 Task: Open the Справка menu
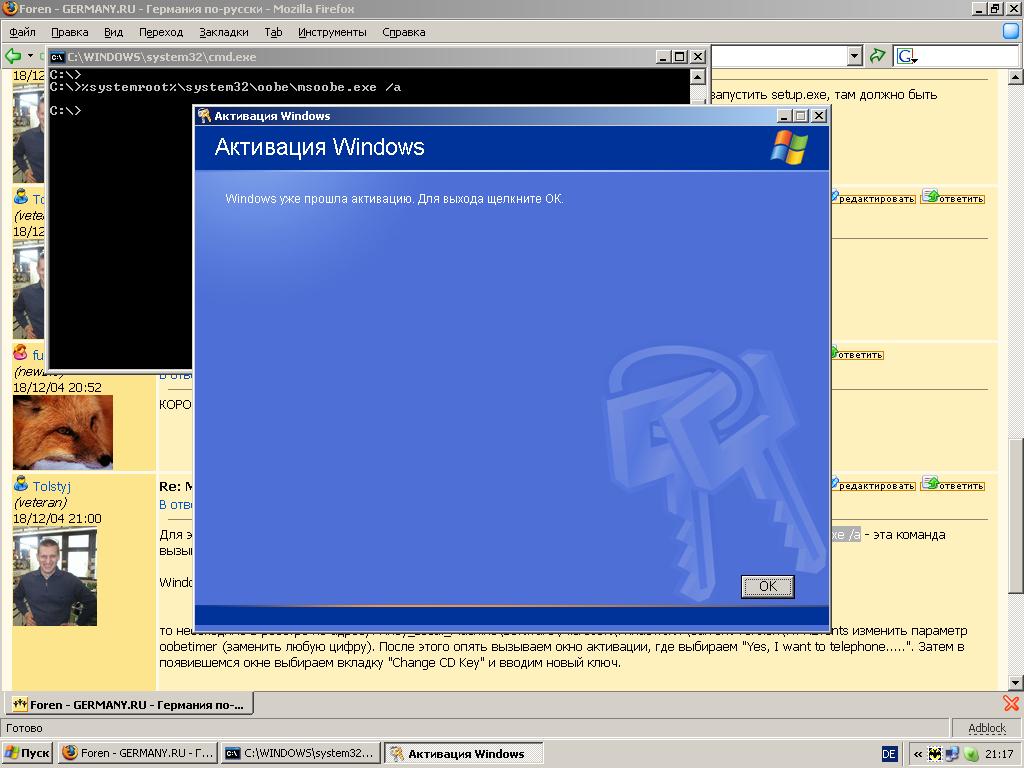coord(404,32)
